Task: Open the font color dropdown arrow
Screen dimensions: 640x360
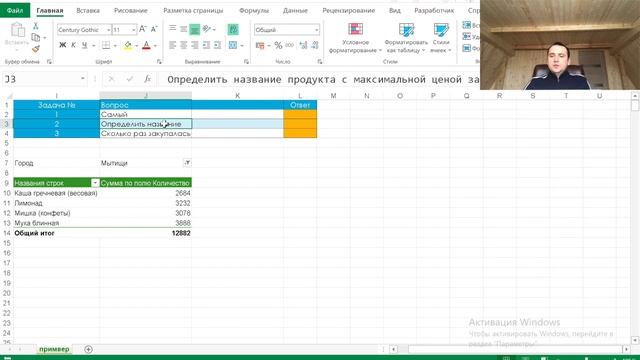Action: click(x=155, y=46)
